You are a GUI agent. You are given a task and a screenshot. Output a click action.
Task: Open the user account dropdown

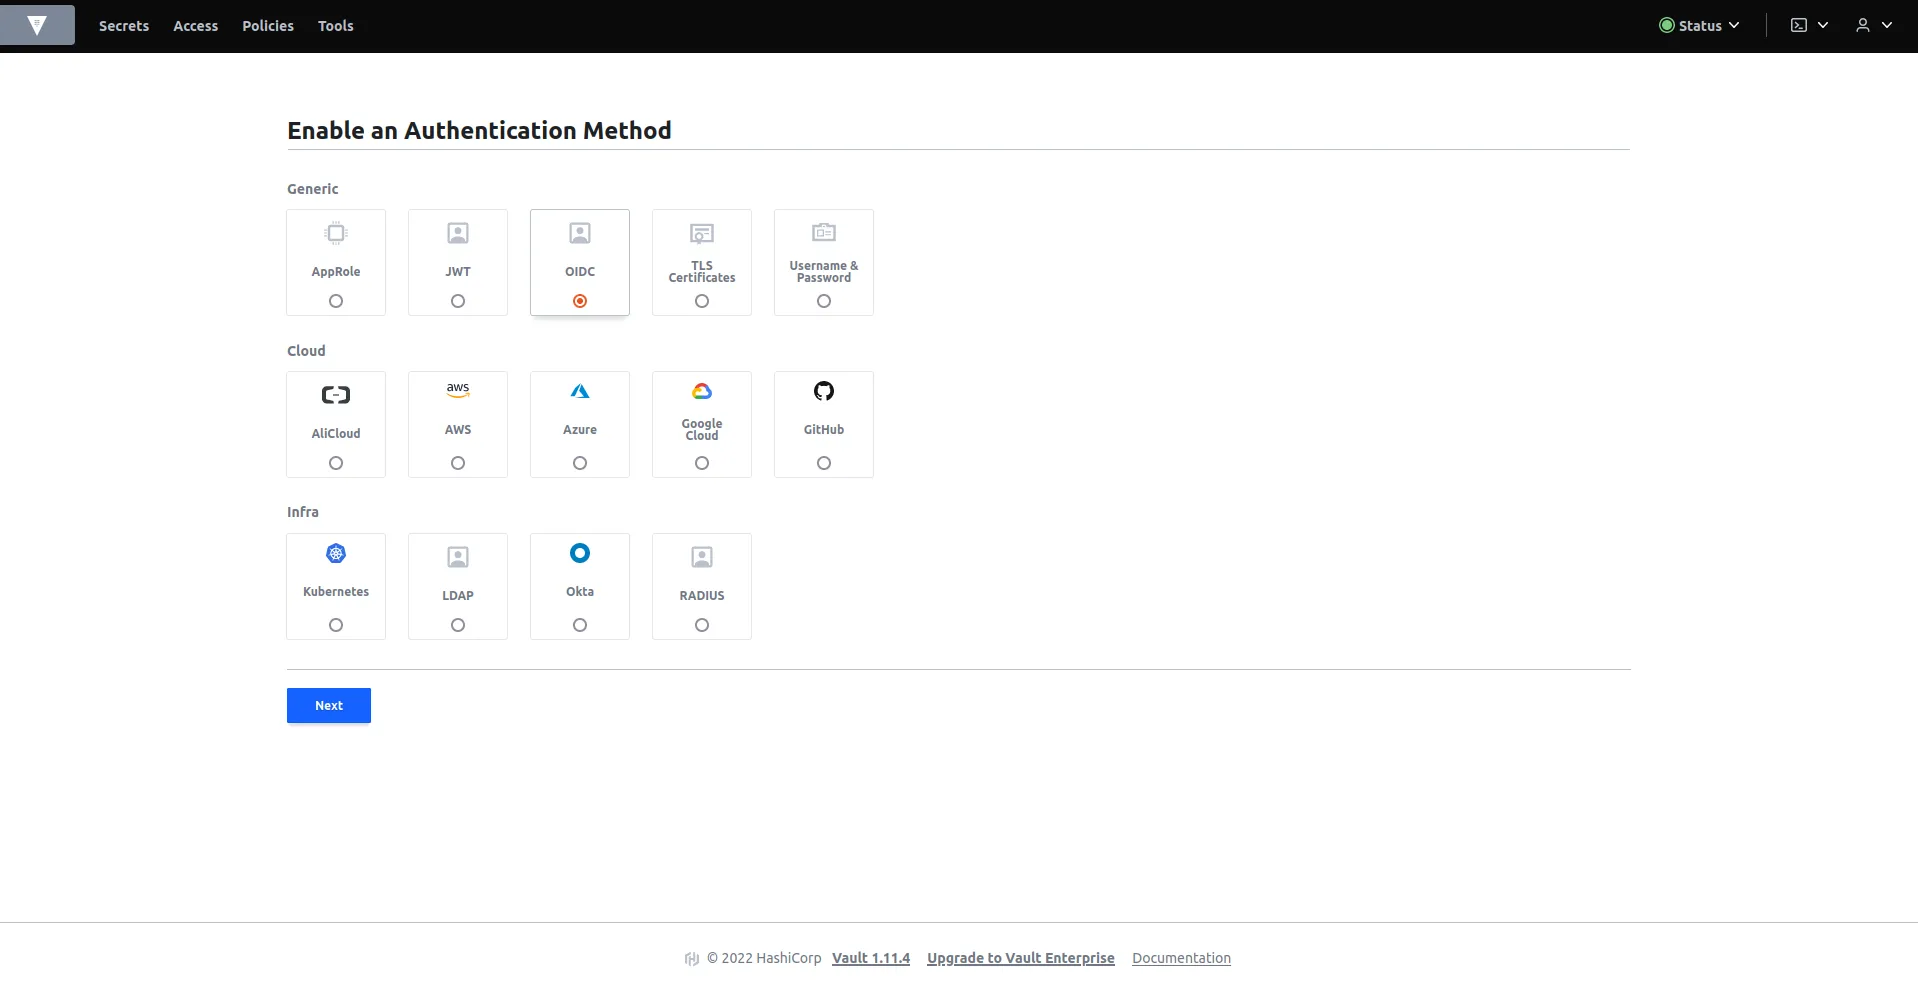(1874, 25)
